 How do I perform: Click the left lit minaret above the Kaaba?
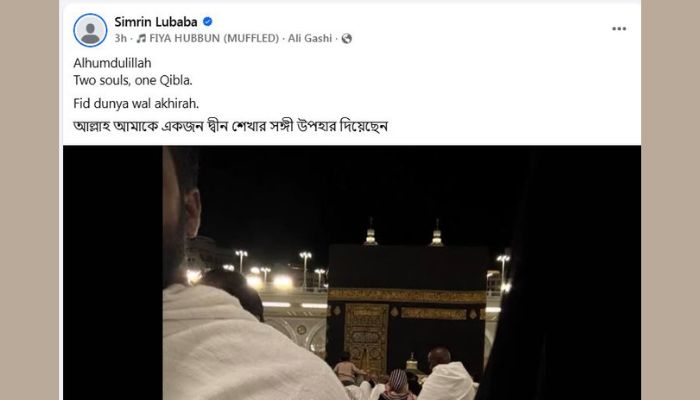pos(371,232)
